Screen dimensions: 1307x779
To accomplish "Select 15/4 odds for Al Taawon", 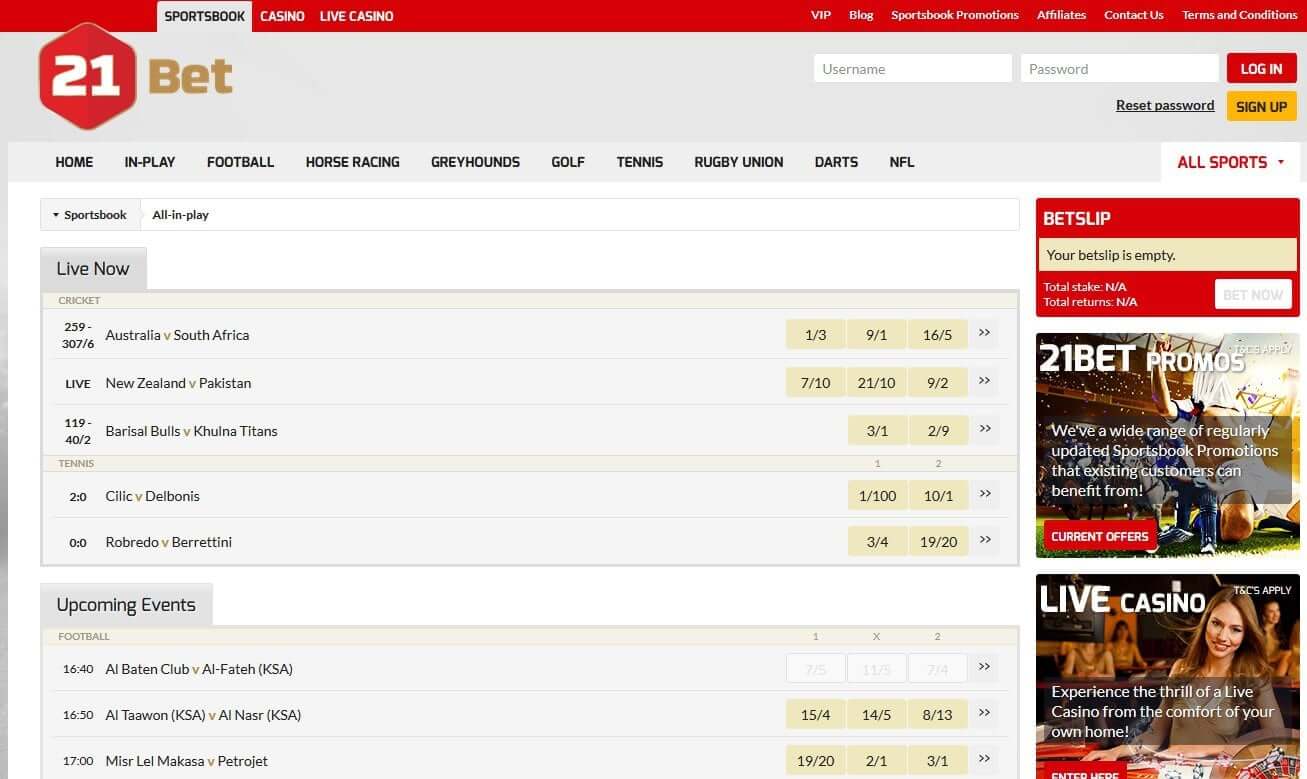I will click(816, 715).
